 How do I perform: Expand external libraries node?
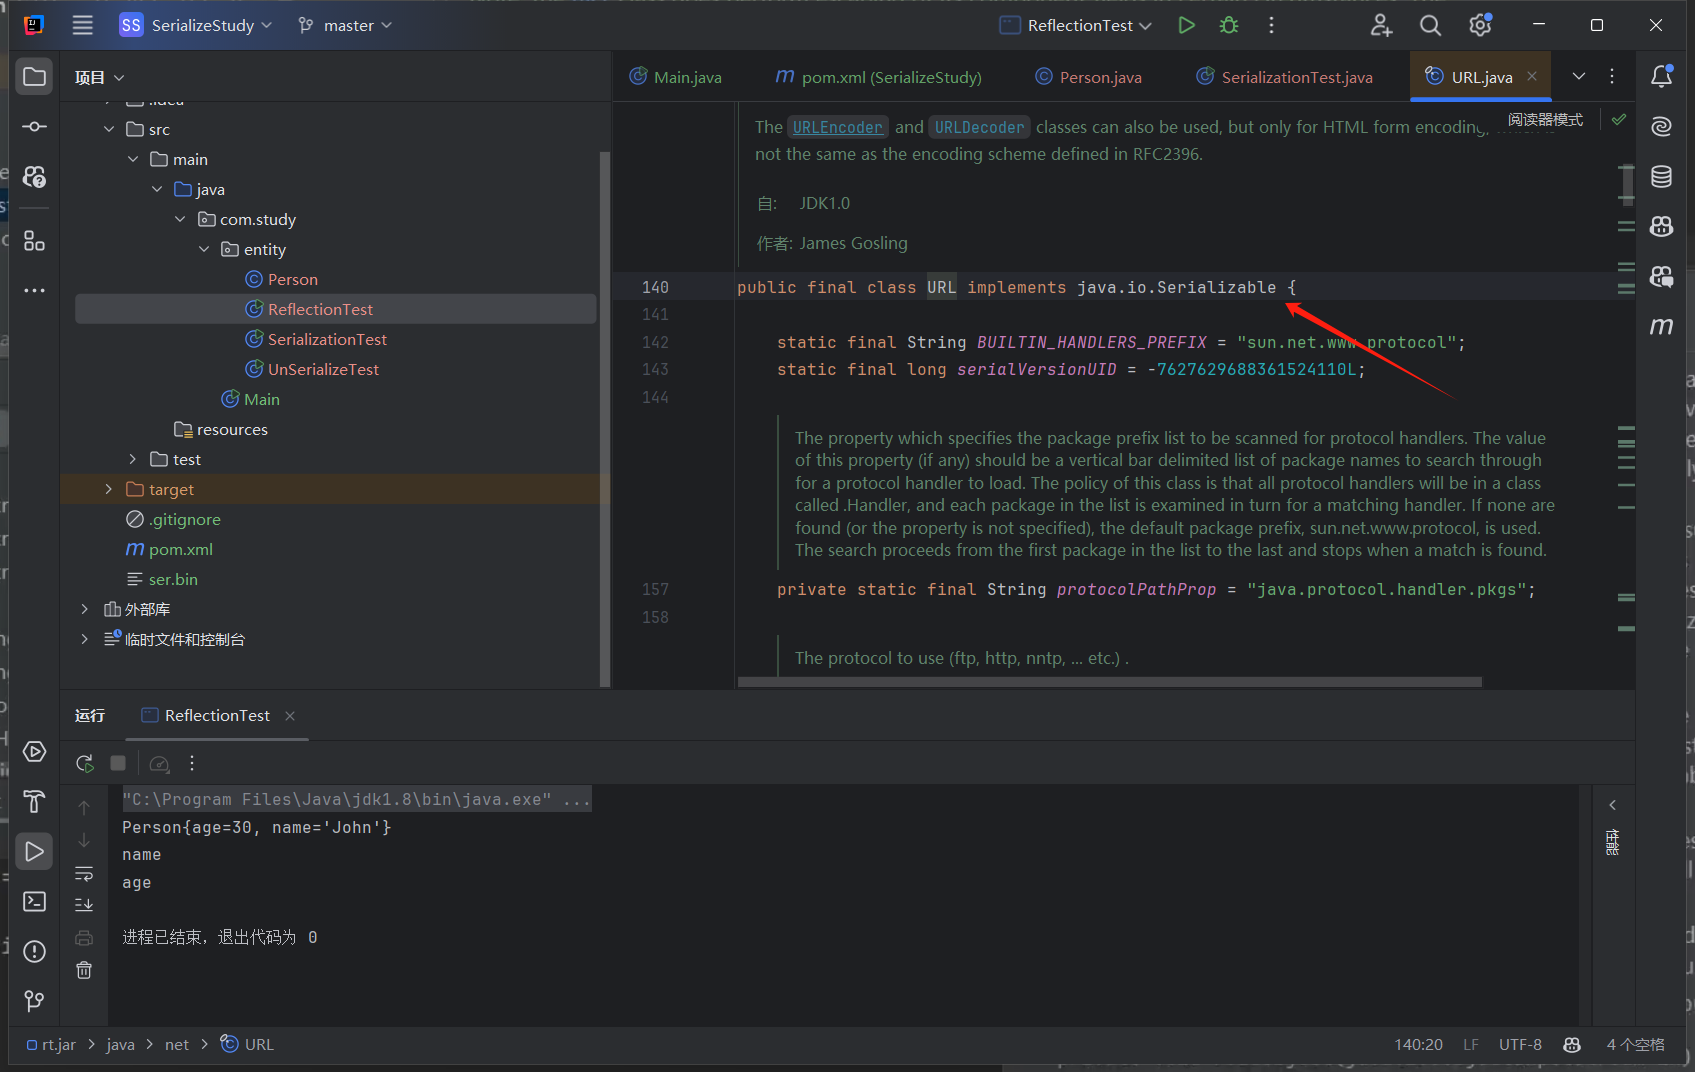click(x=85, y=609)
